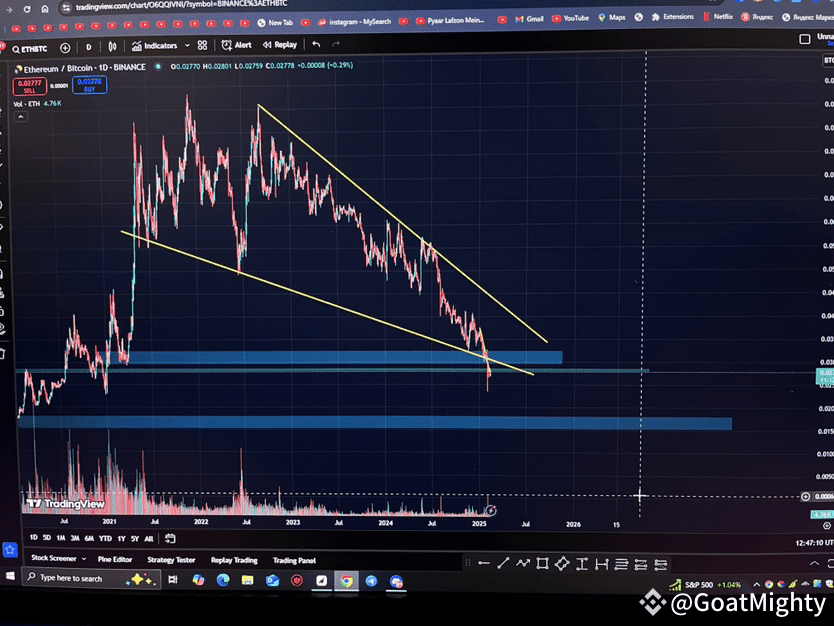Select the price range measure tool
This screenshot has height=626, width=834.
pyautogui.click(x=582, y=564)
